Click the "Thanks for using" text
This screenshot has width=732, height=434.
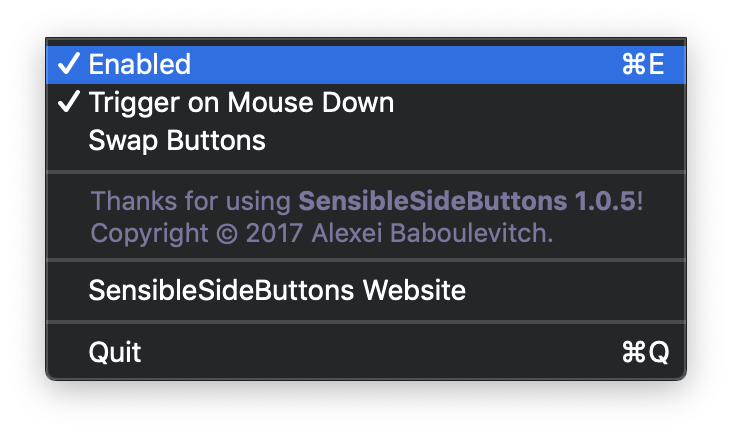pos(192,201)
